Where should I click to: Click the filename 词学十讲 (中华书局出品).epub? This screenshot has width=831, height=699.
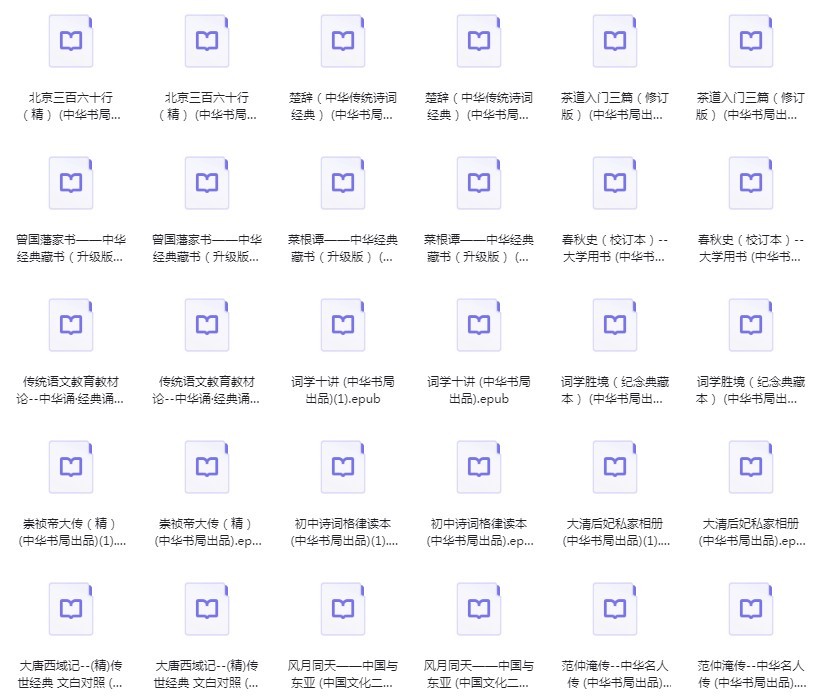pos(479,390)
